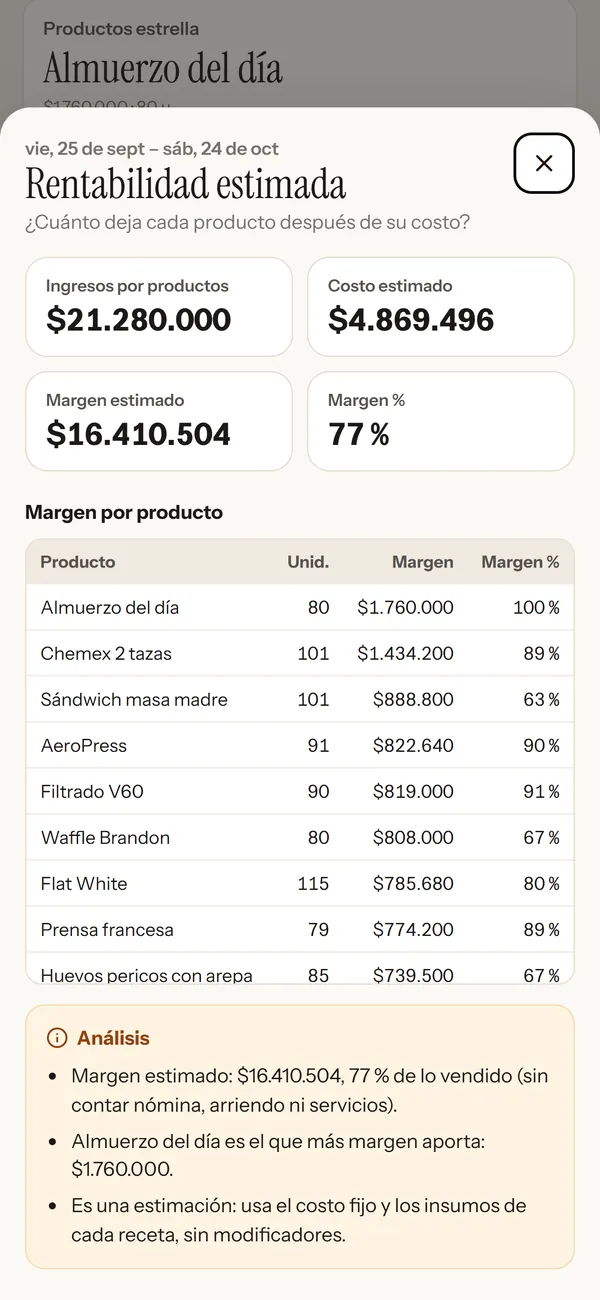Click the $888.800 margin value

coord(413,700)
